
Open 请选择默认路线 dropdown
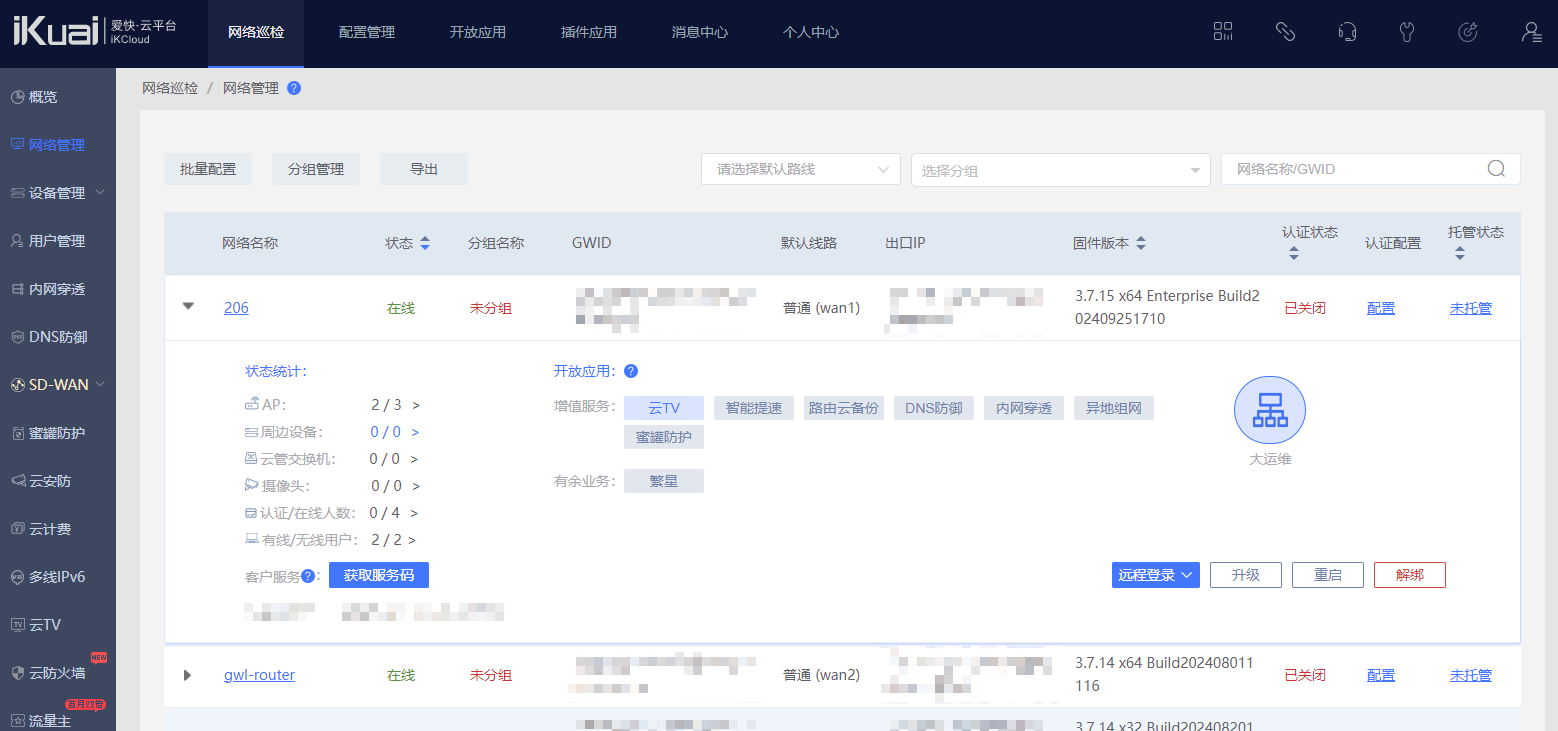(801, 169)
